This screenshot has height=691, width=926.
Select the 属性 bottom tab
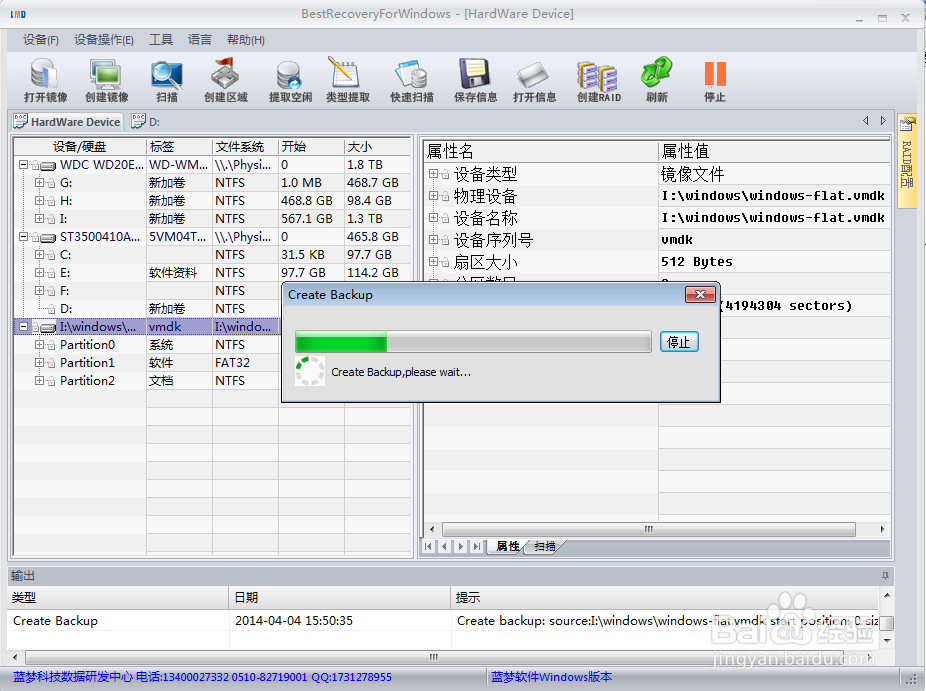pyautogui.click(x=507, y=546)
